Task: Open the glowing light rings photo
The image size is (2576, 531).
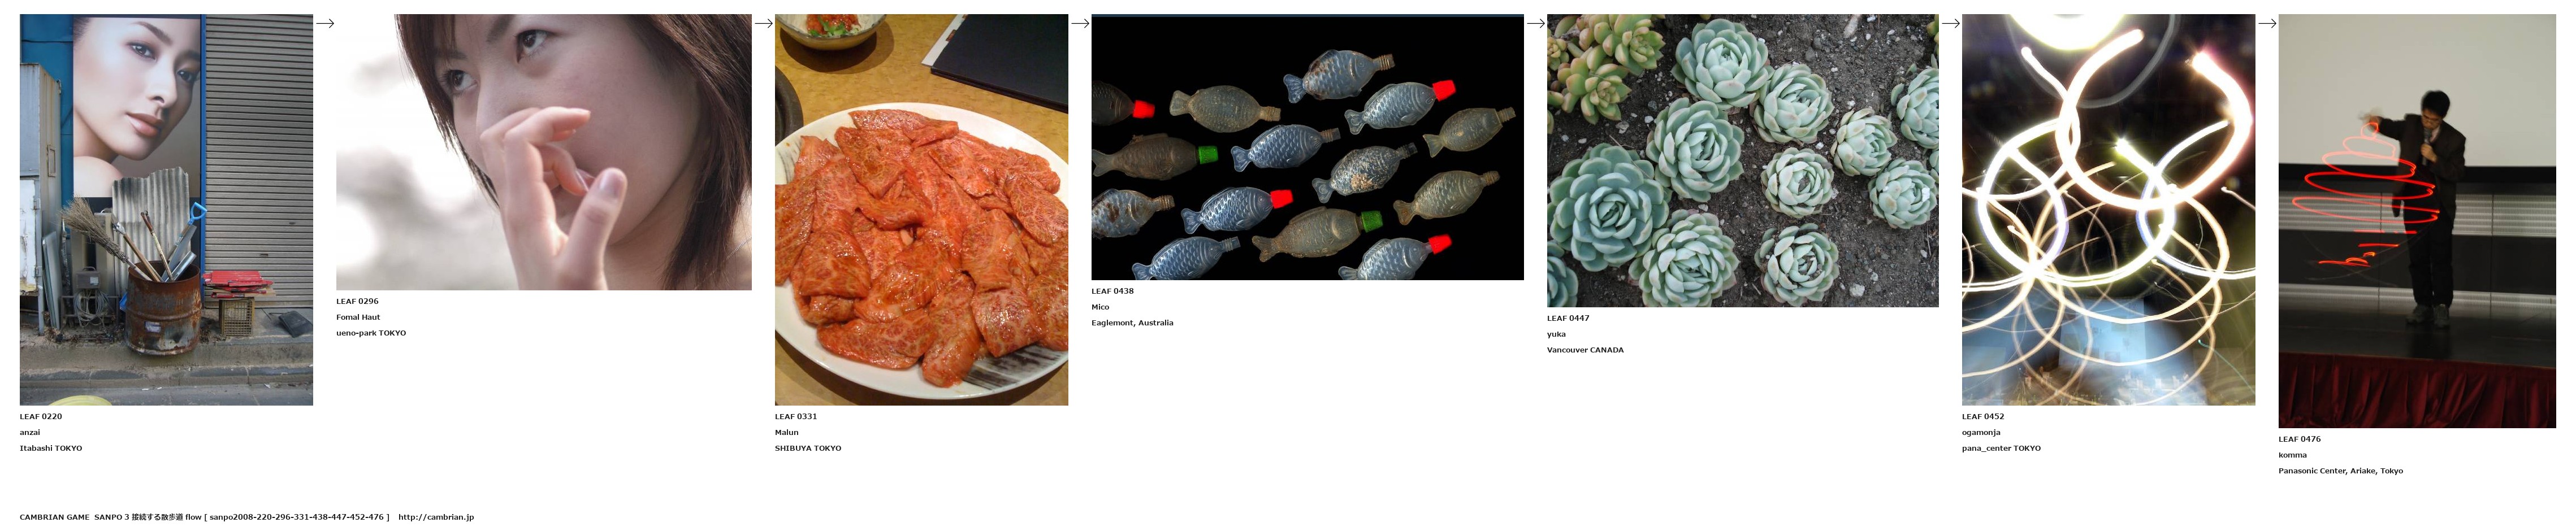Action: pyautogui.click(x=2108, y=209)
